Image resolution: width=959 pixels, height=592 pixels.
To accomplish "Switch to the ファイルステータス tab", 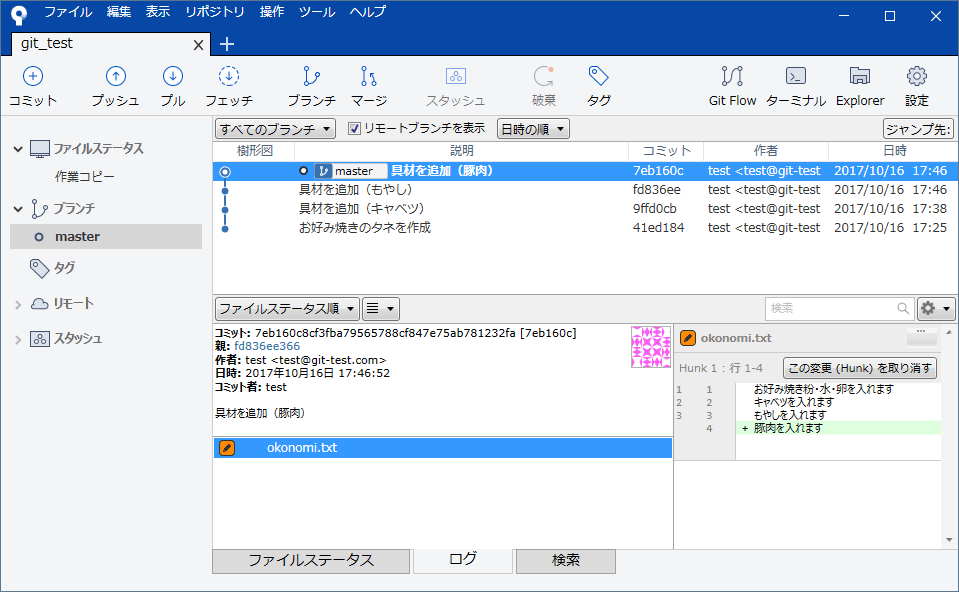I will 310,561.
